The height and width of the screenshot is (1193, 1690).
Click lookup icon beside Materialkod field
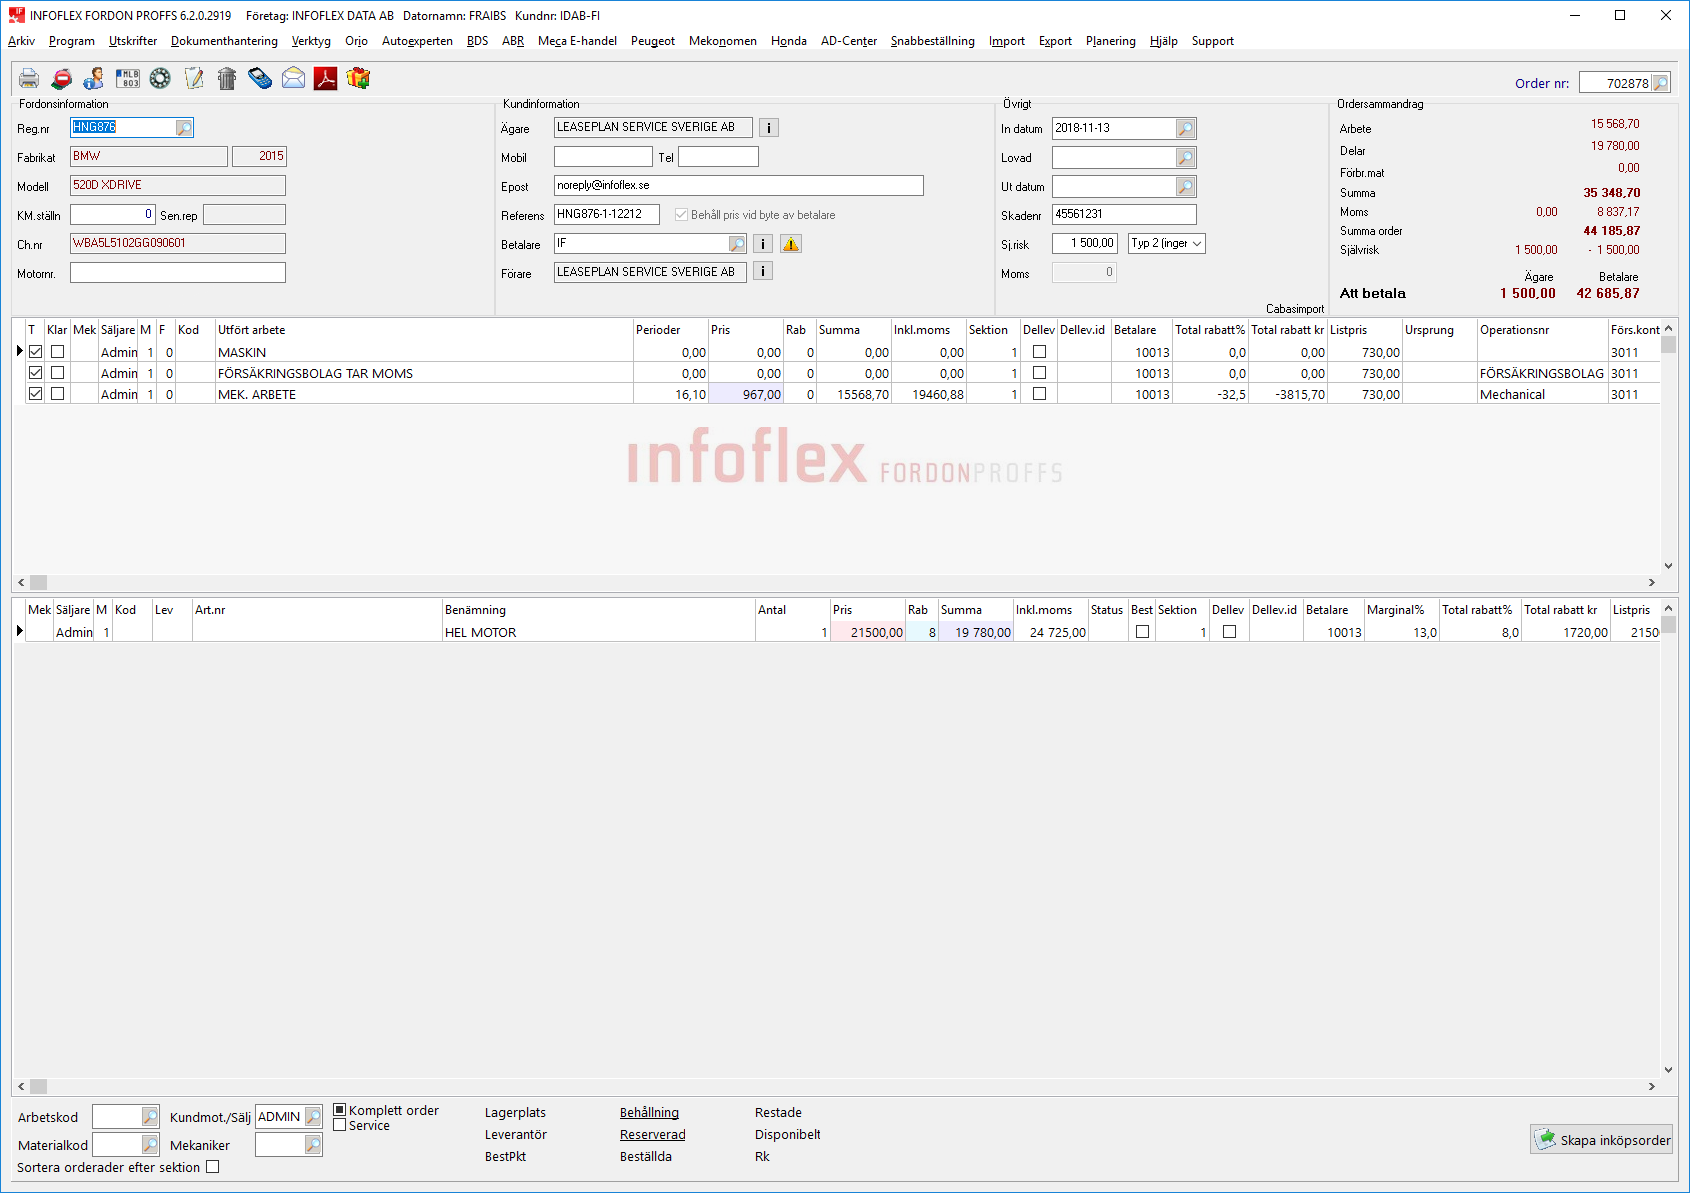click(x=150, y=1144)
